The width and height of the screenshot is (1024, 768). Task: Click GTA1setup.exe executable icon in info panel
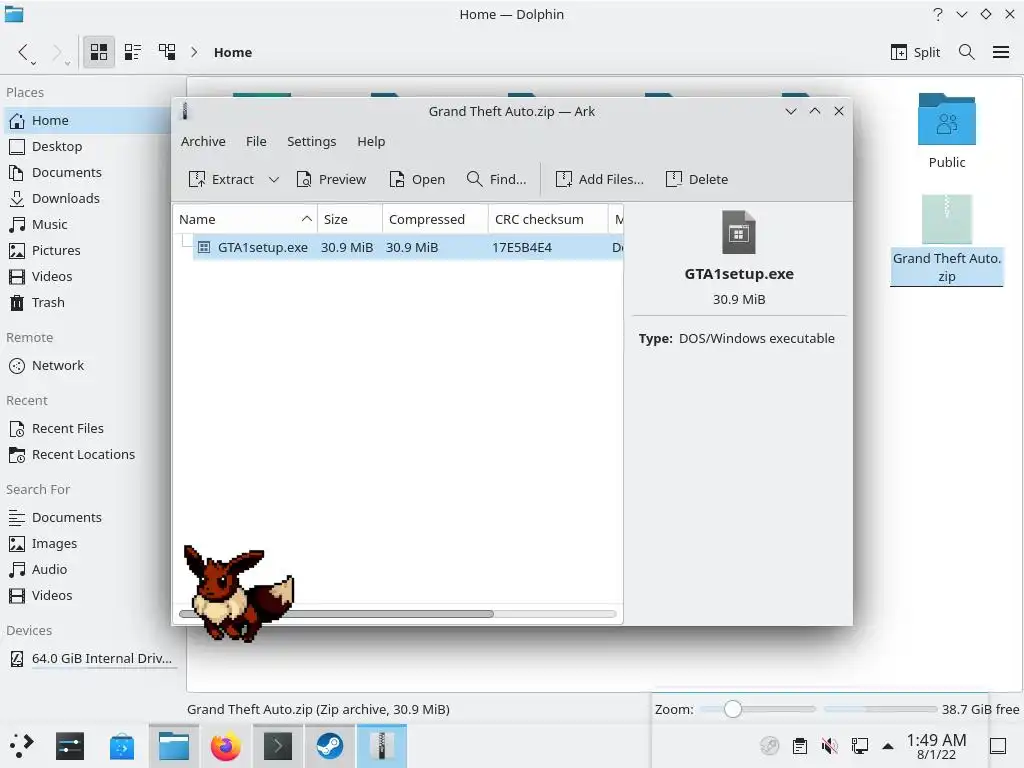pyautogui.click(x=739, y=232)
